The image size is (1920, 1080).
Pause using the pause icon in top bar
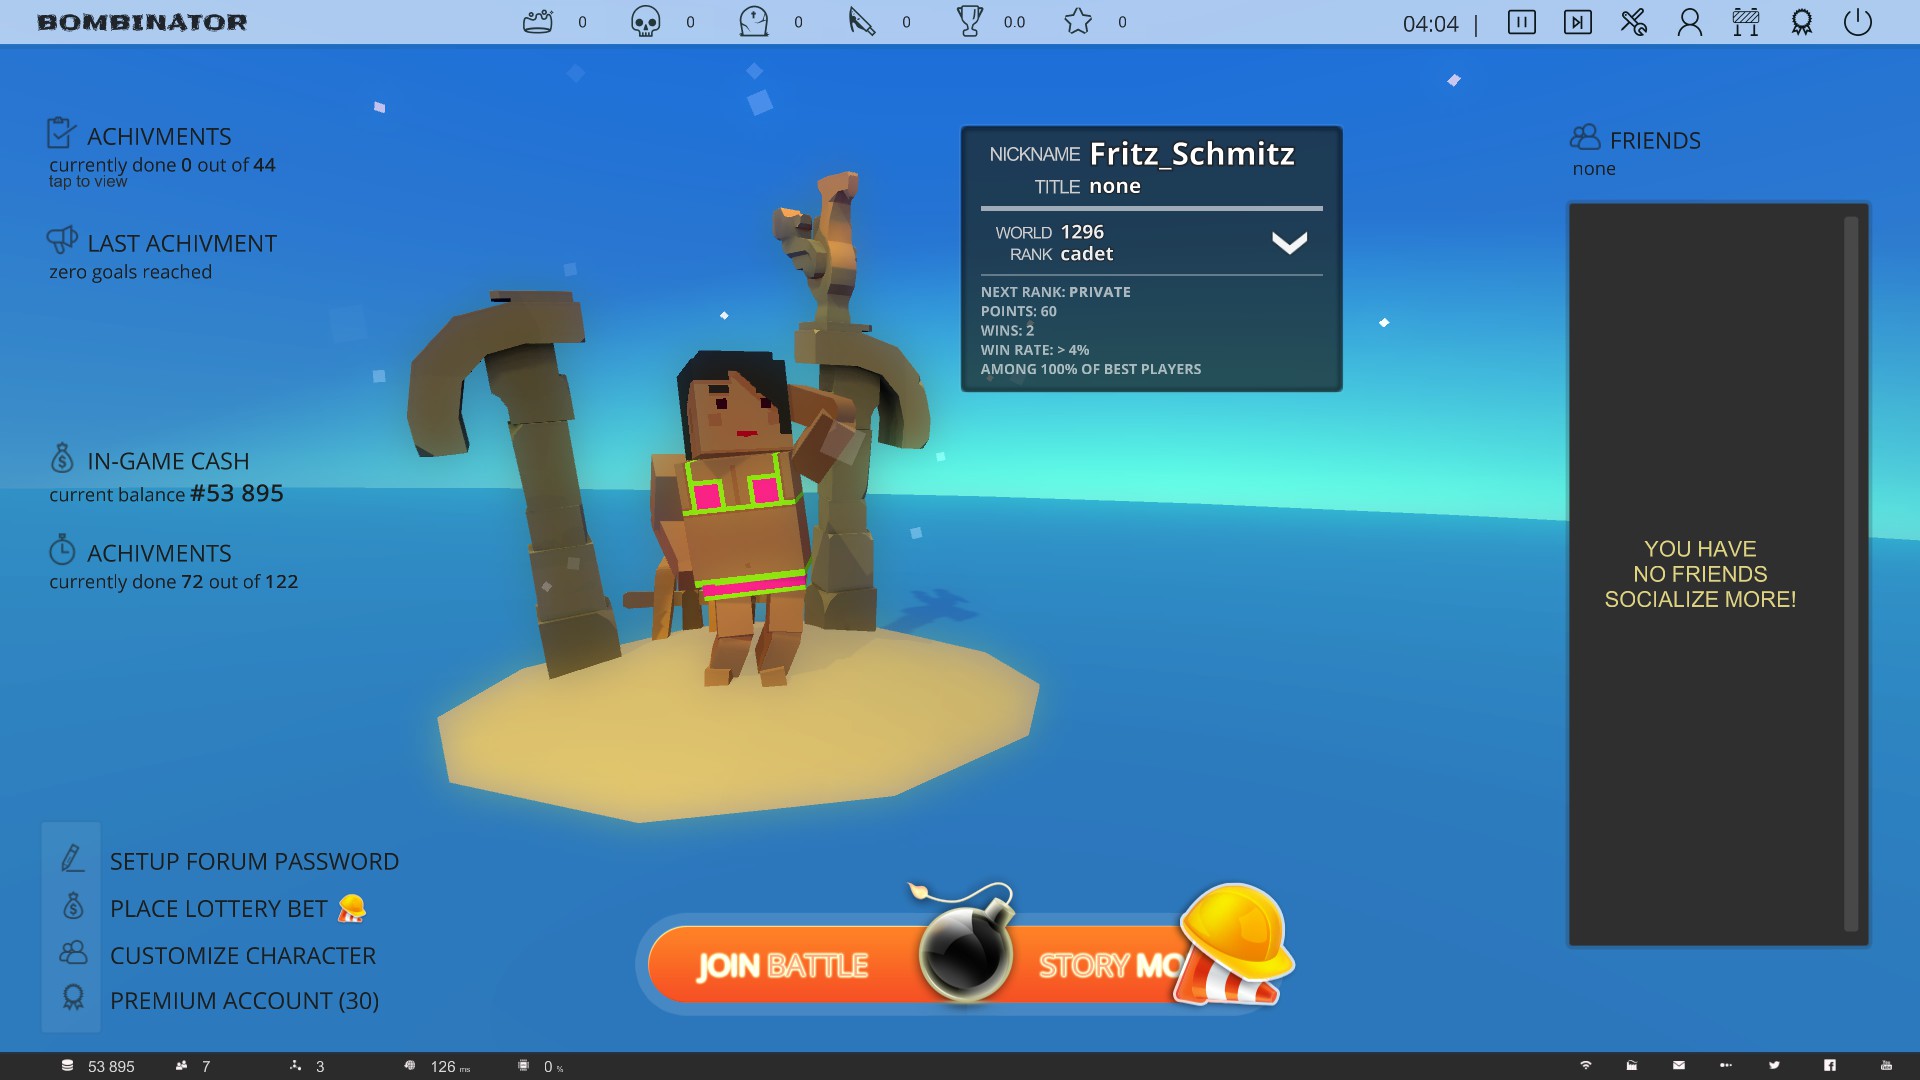pos(1521,22)
